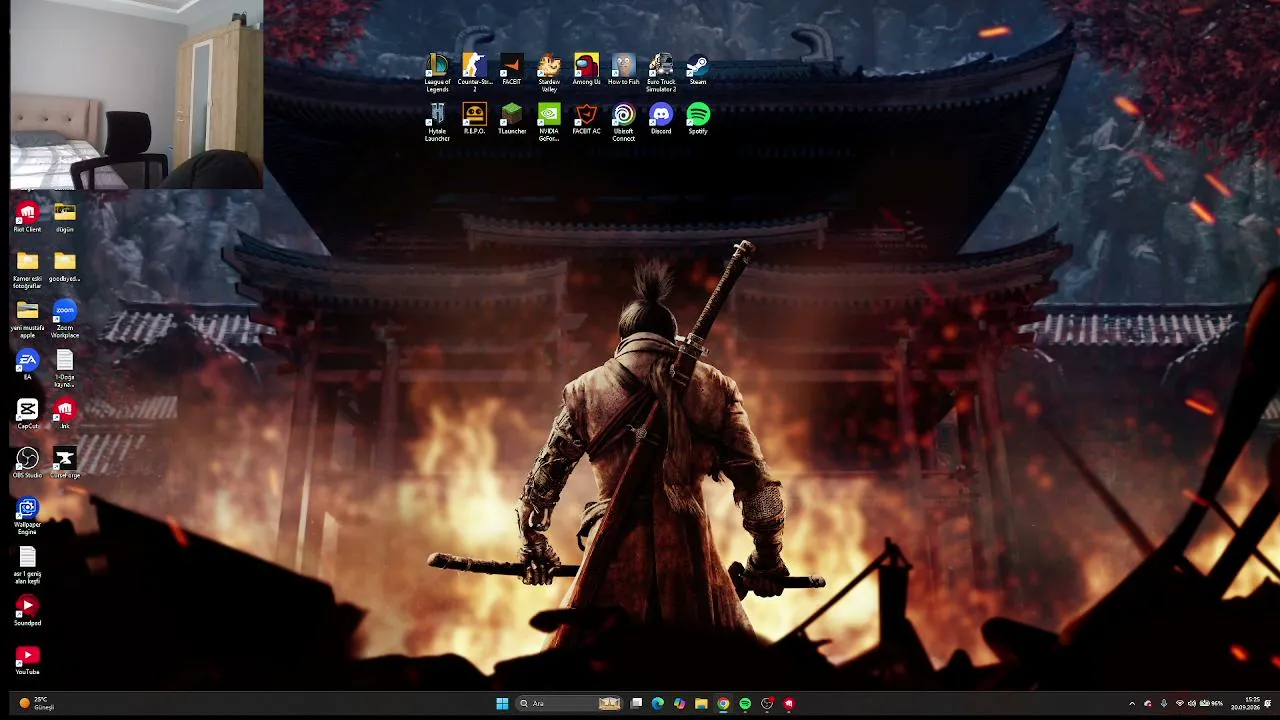Click the CurseForge desktop shortcut

65,462
